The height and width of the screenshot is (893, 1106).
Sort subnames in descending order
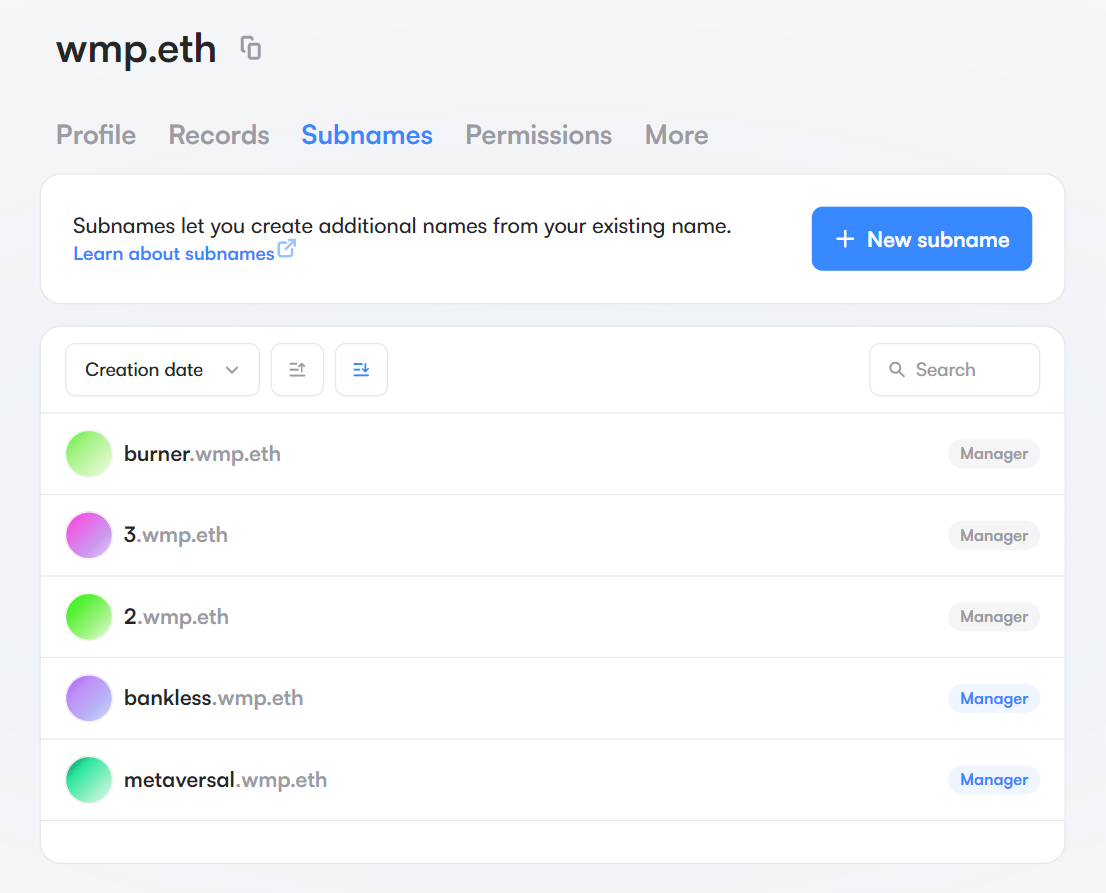(361, 370)
